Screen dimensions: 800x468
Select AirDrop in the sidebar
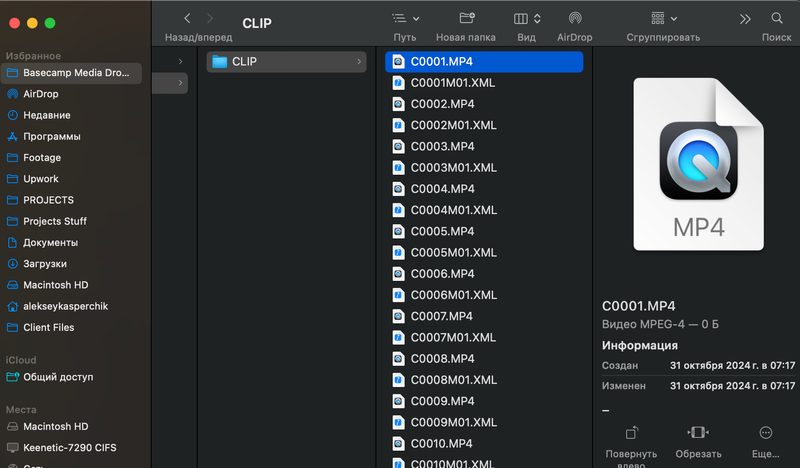point(41,94)
